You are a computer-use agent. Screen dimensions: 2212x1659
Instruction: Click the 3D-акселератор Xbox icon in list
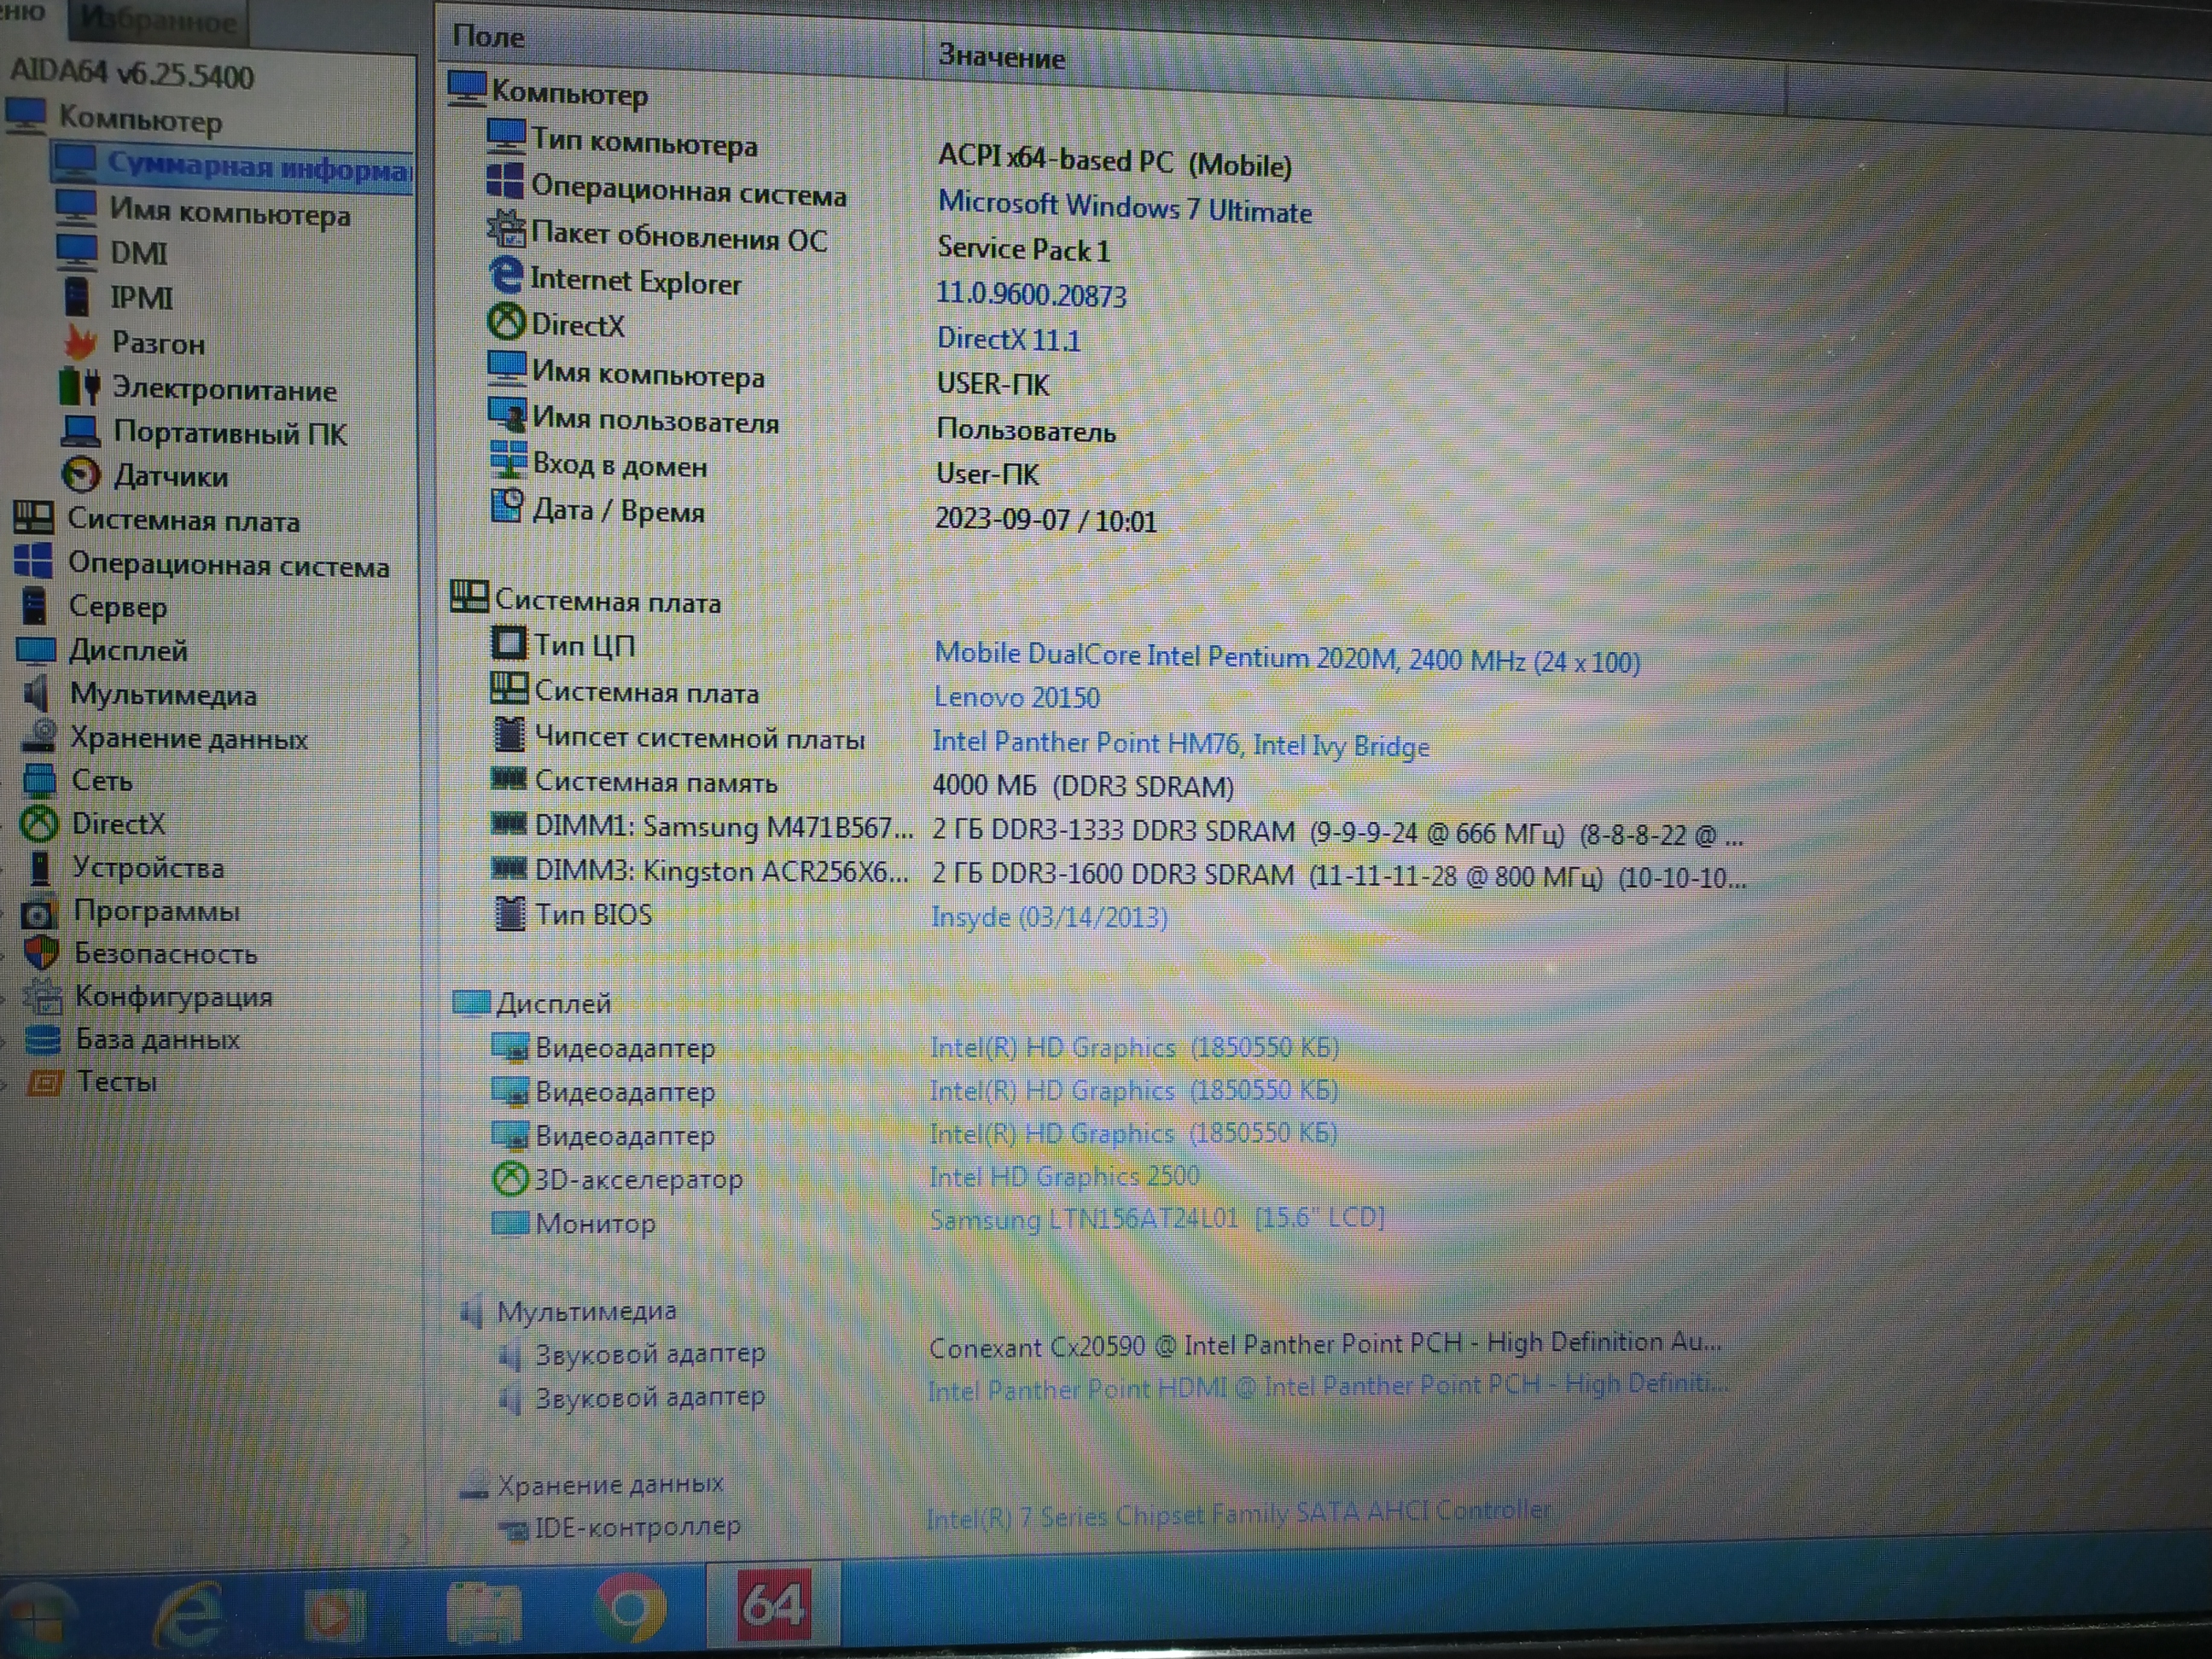tap(510, 1178)
